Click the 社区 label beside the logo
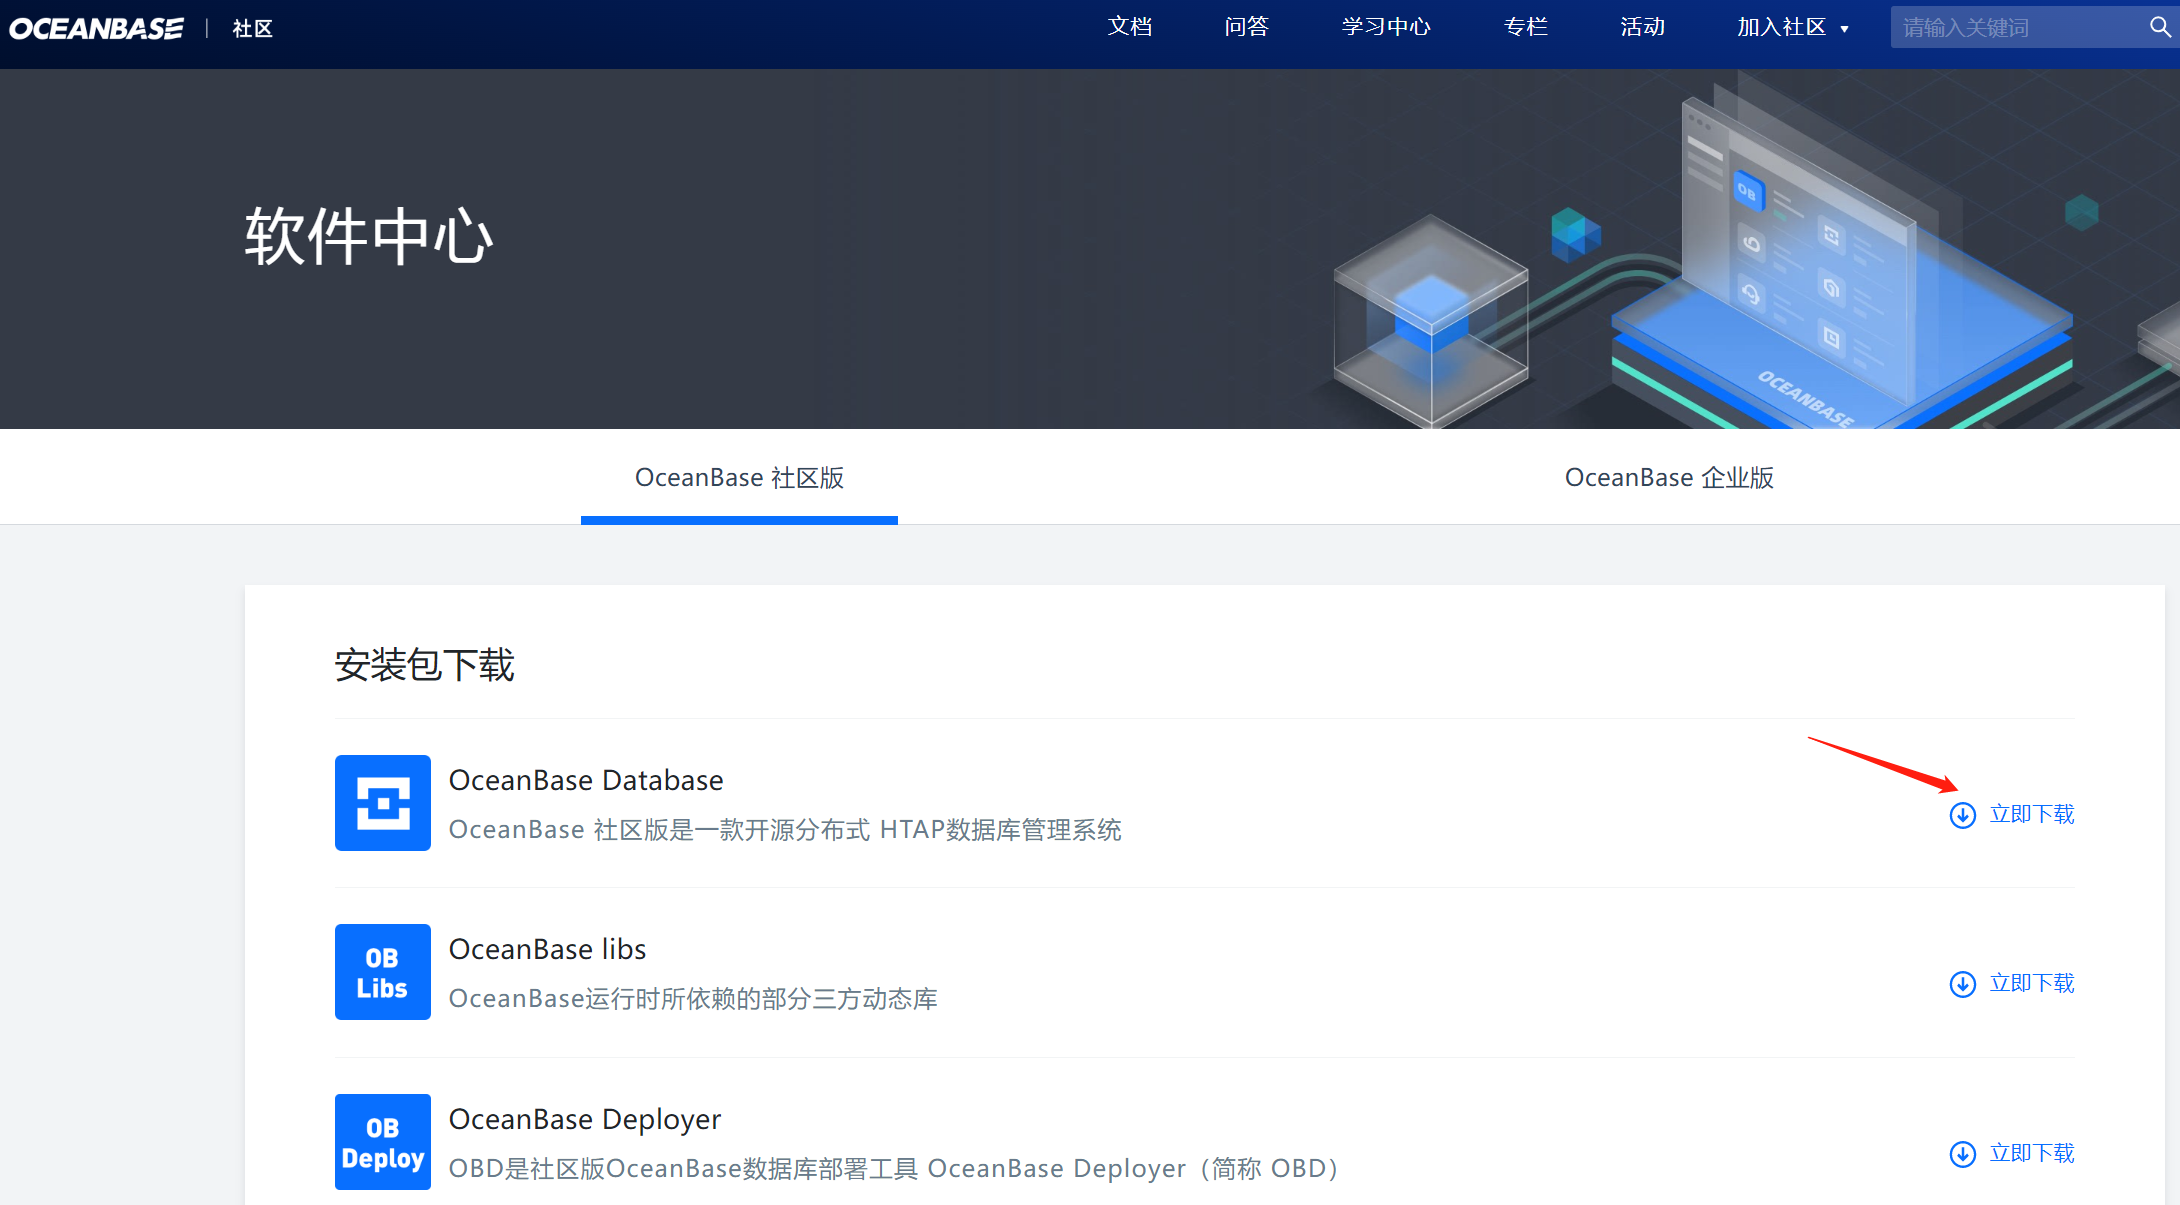The width and height of the screenshot is (2180, 1205). pos(252,29)
